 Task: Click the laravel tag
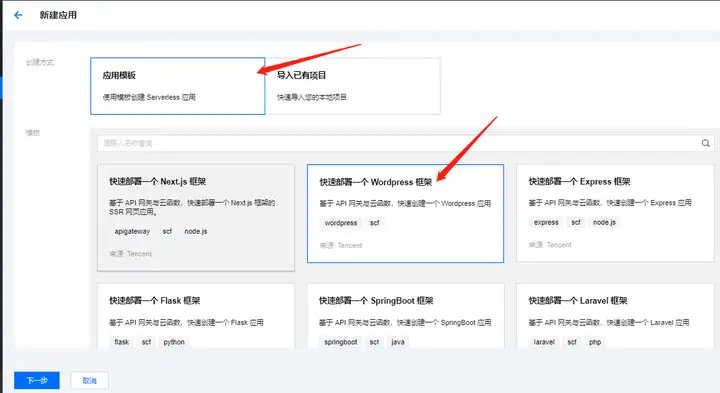(x=544, y=342)
